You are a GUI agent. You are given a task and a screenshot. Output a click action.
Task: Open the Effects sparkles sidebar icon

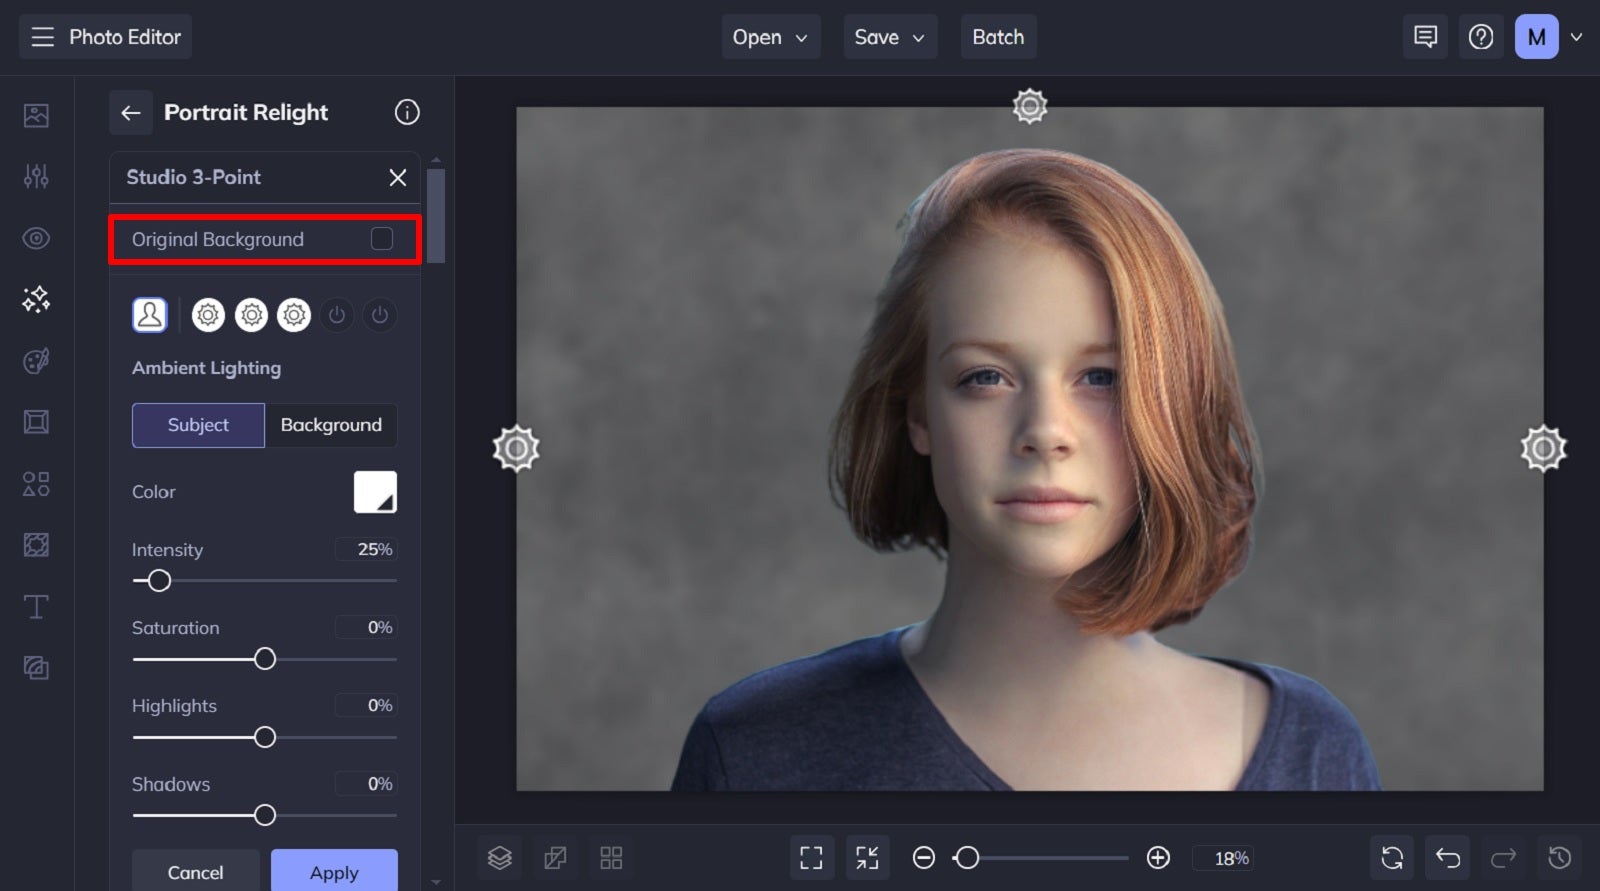click(x=36, y=299)
